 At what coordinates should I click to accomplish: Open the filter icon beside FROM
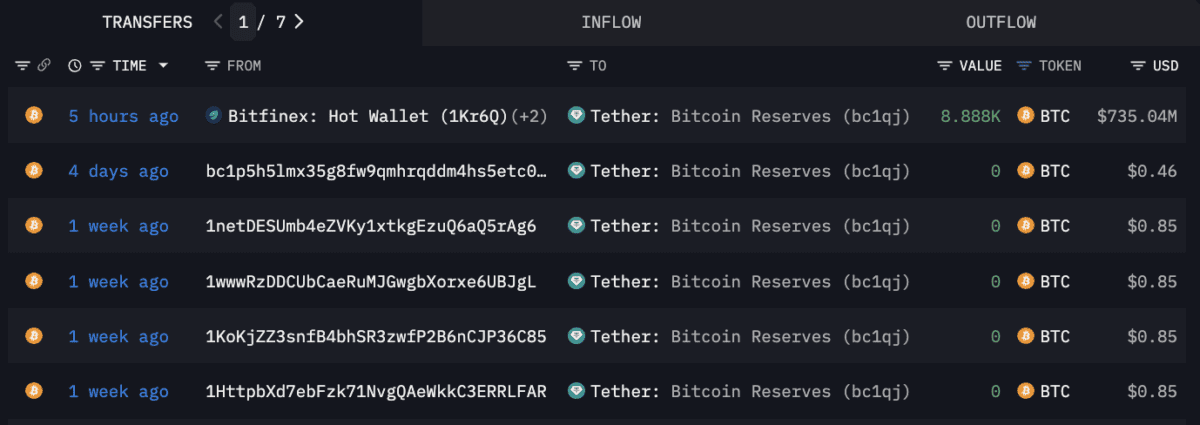(x=212, y=66)
